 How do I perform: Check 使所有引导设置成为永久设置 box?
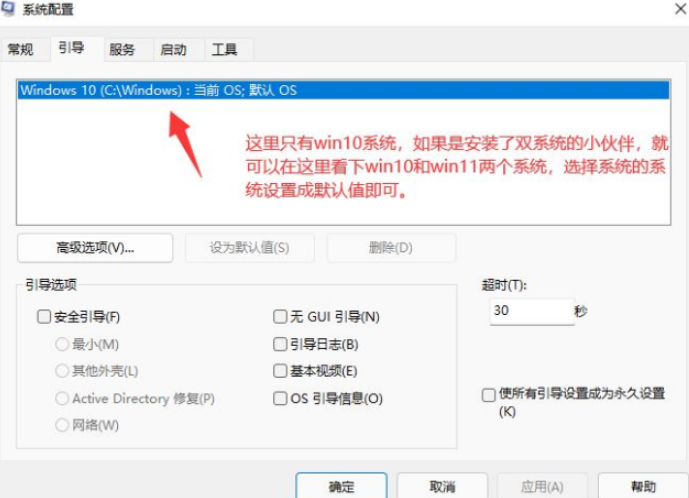click(x=489, y=395)
